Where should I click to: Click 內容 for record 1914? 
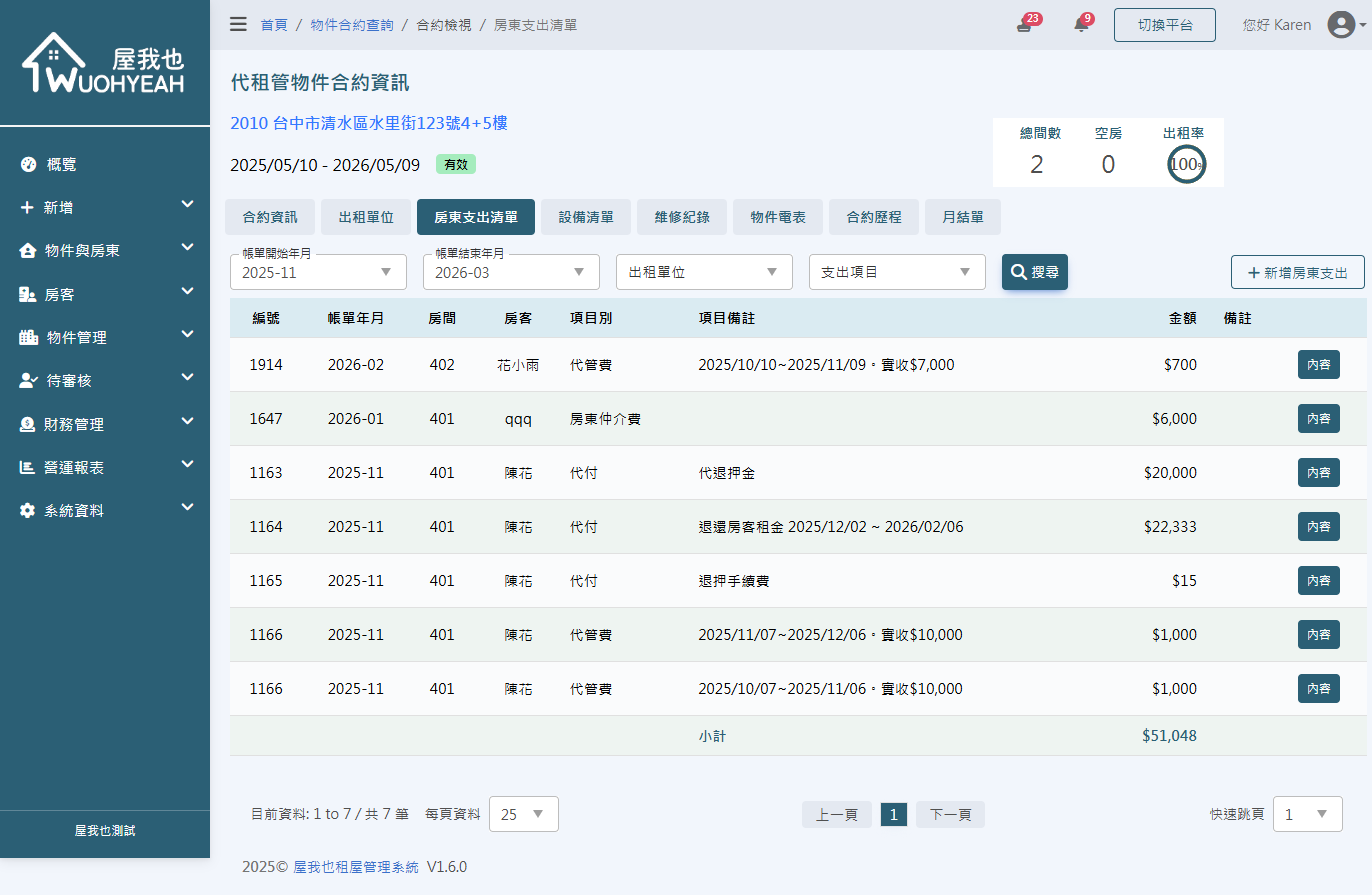1318,364
